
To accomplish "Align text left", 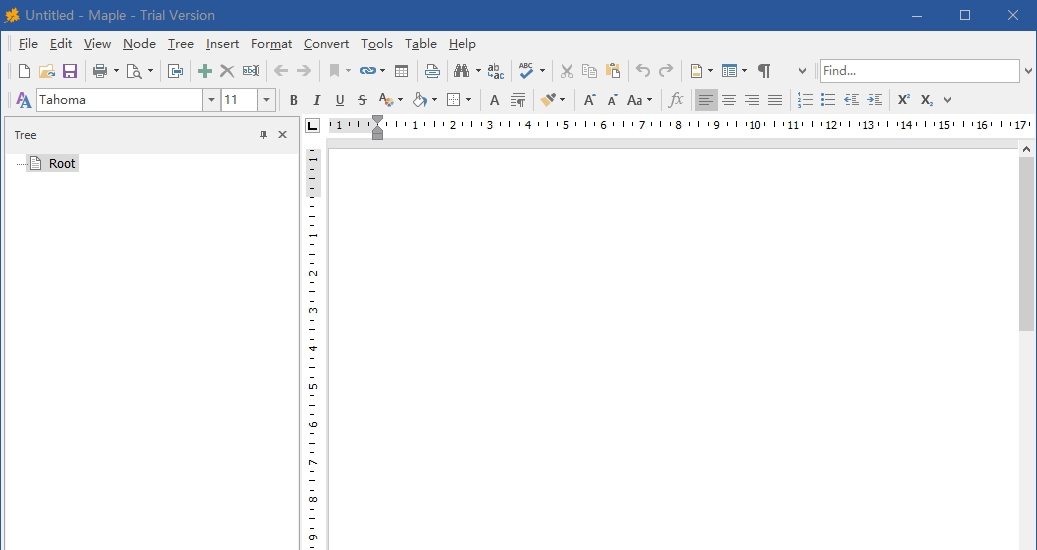I will (706, 100).
